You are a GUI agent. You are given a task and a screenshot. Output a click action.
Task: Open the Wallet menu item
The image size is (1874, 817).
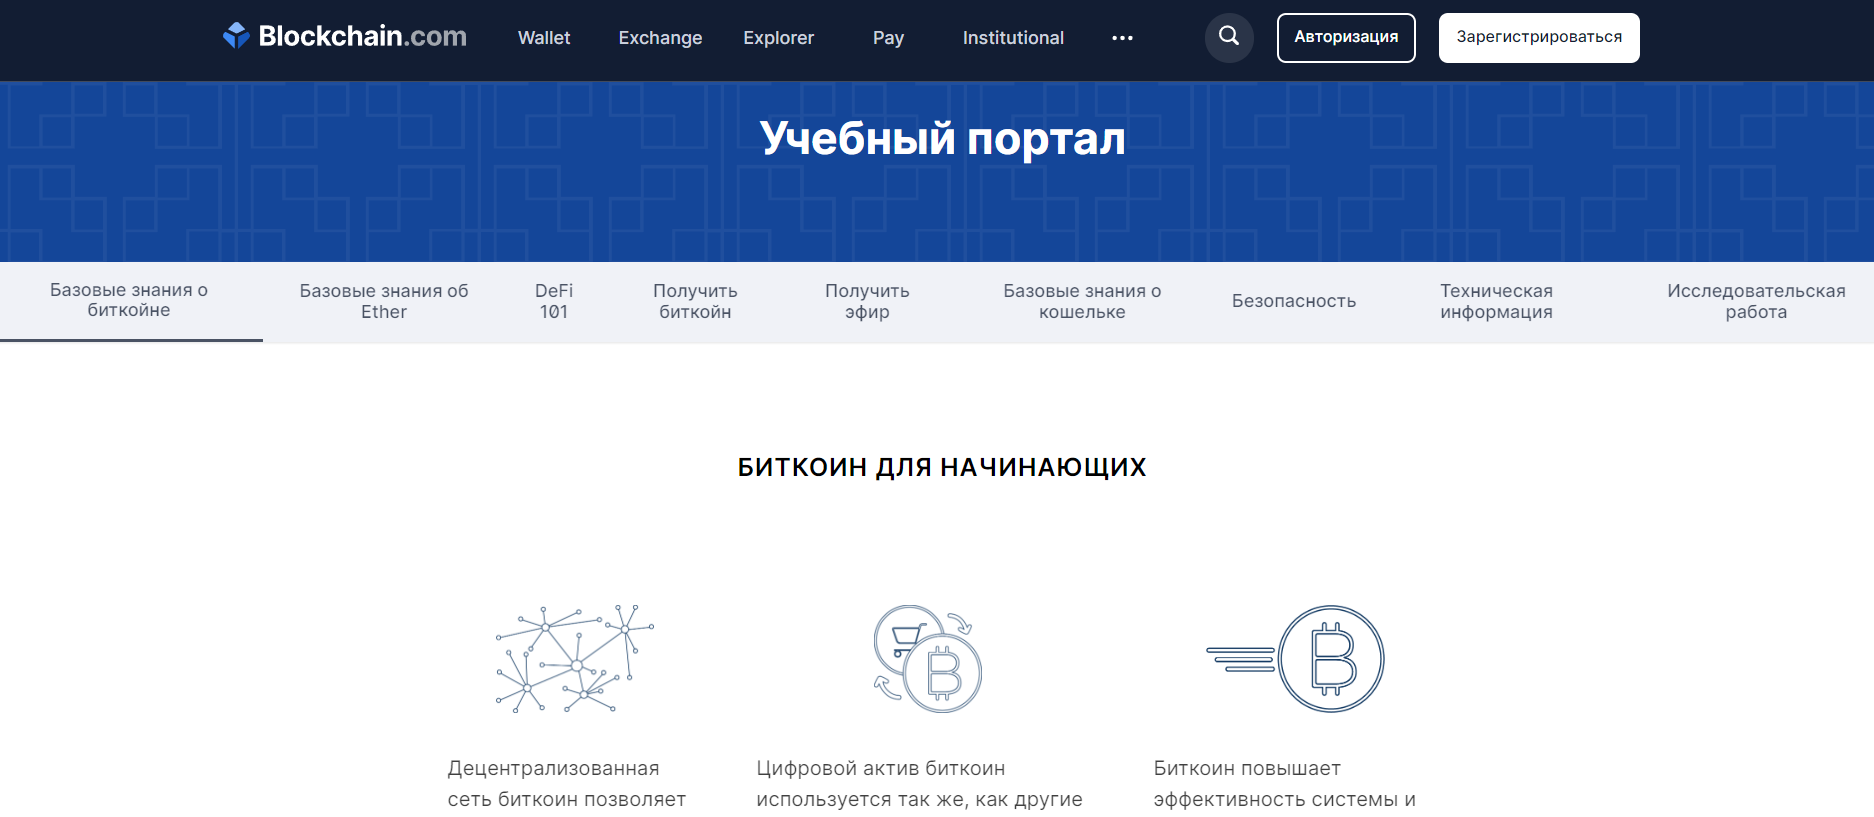point(544,38)
